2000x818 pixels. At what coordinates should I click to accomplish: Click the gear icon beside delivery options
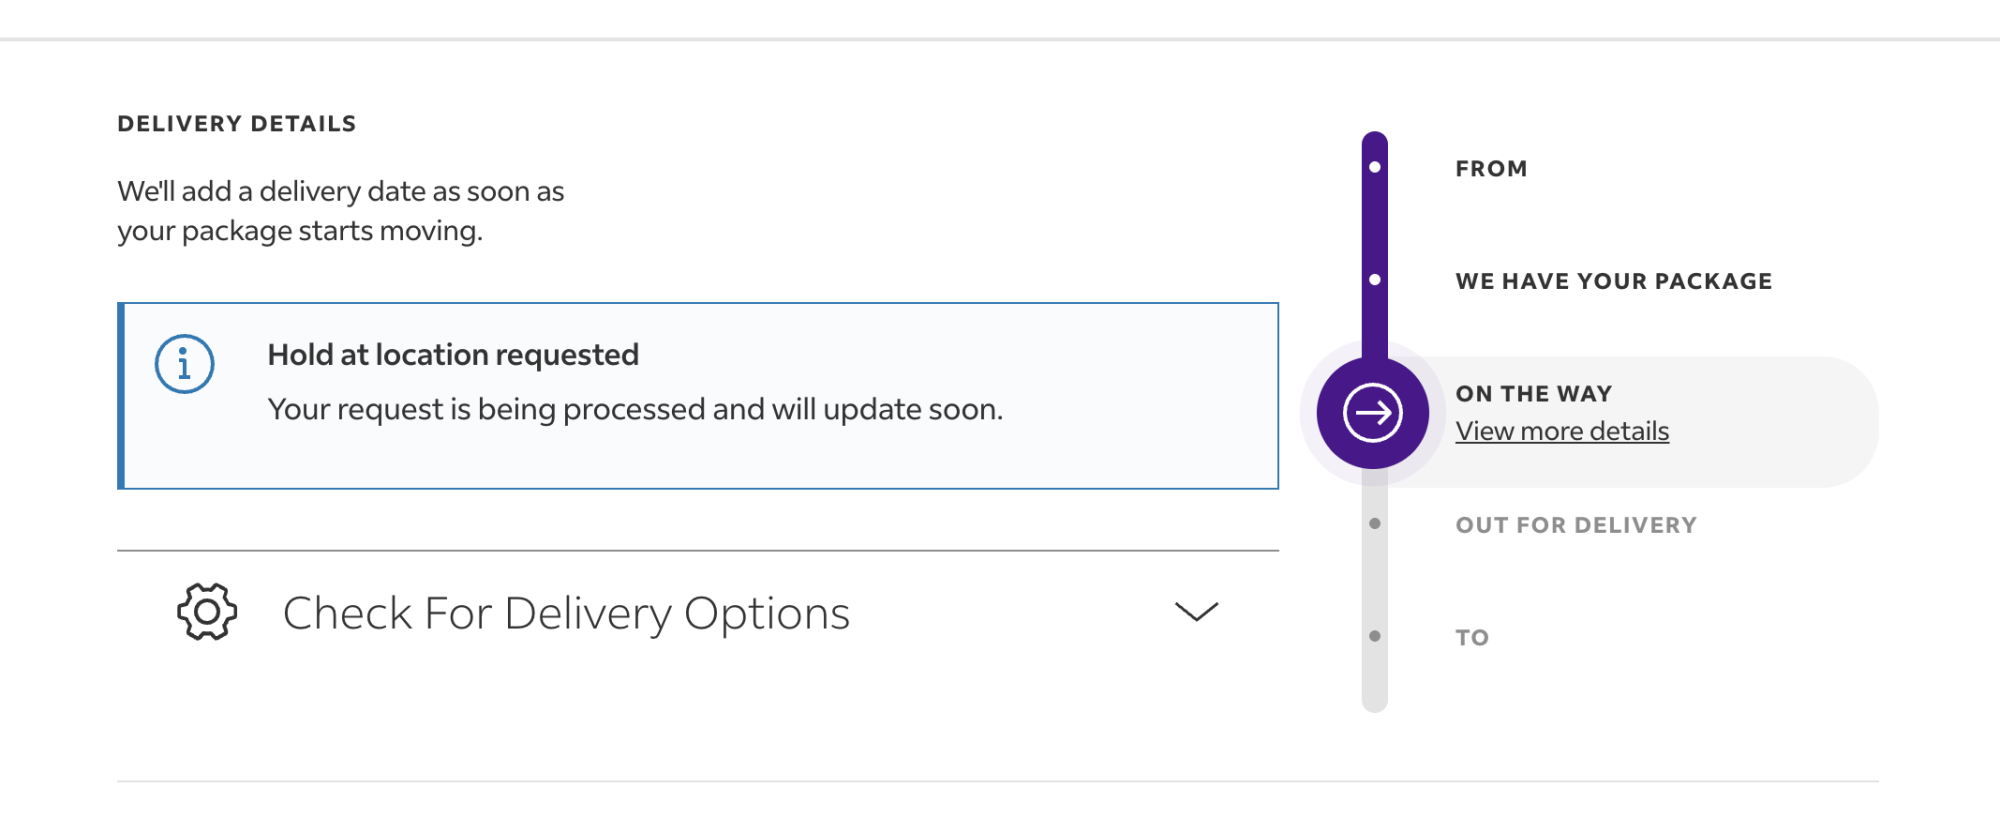[207, 612]
